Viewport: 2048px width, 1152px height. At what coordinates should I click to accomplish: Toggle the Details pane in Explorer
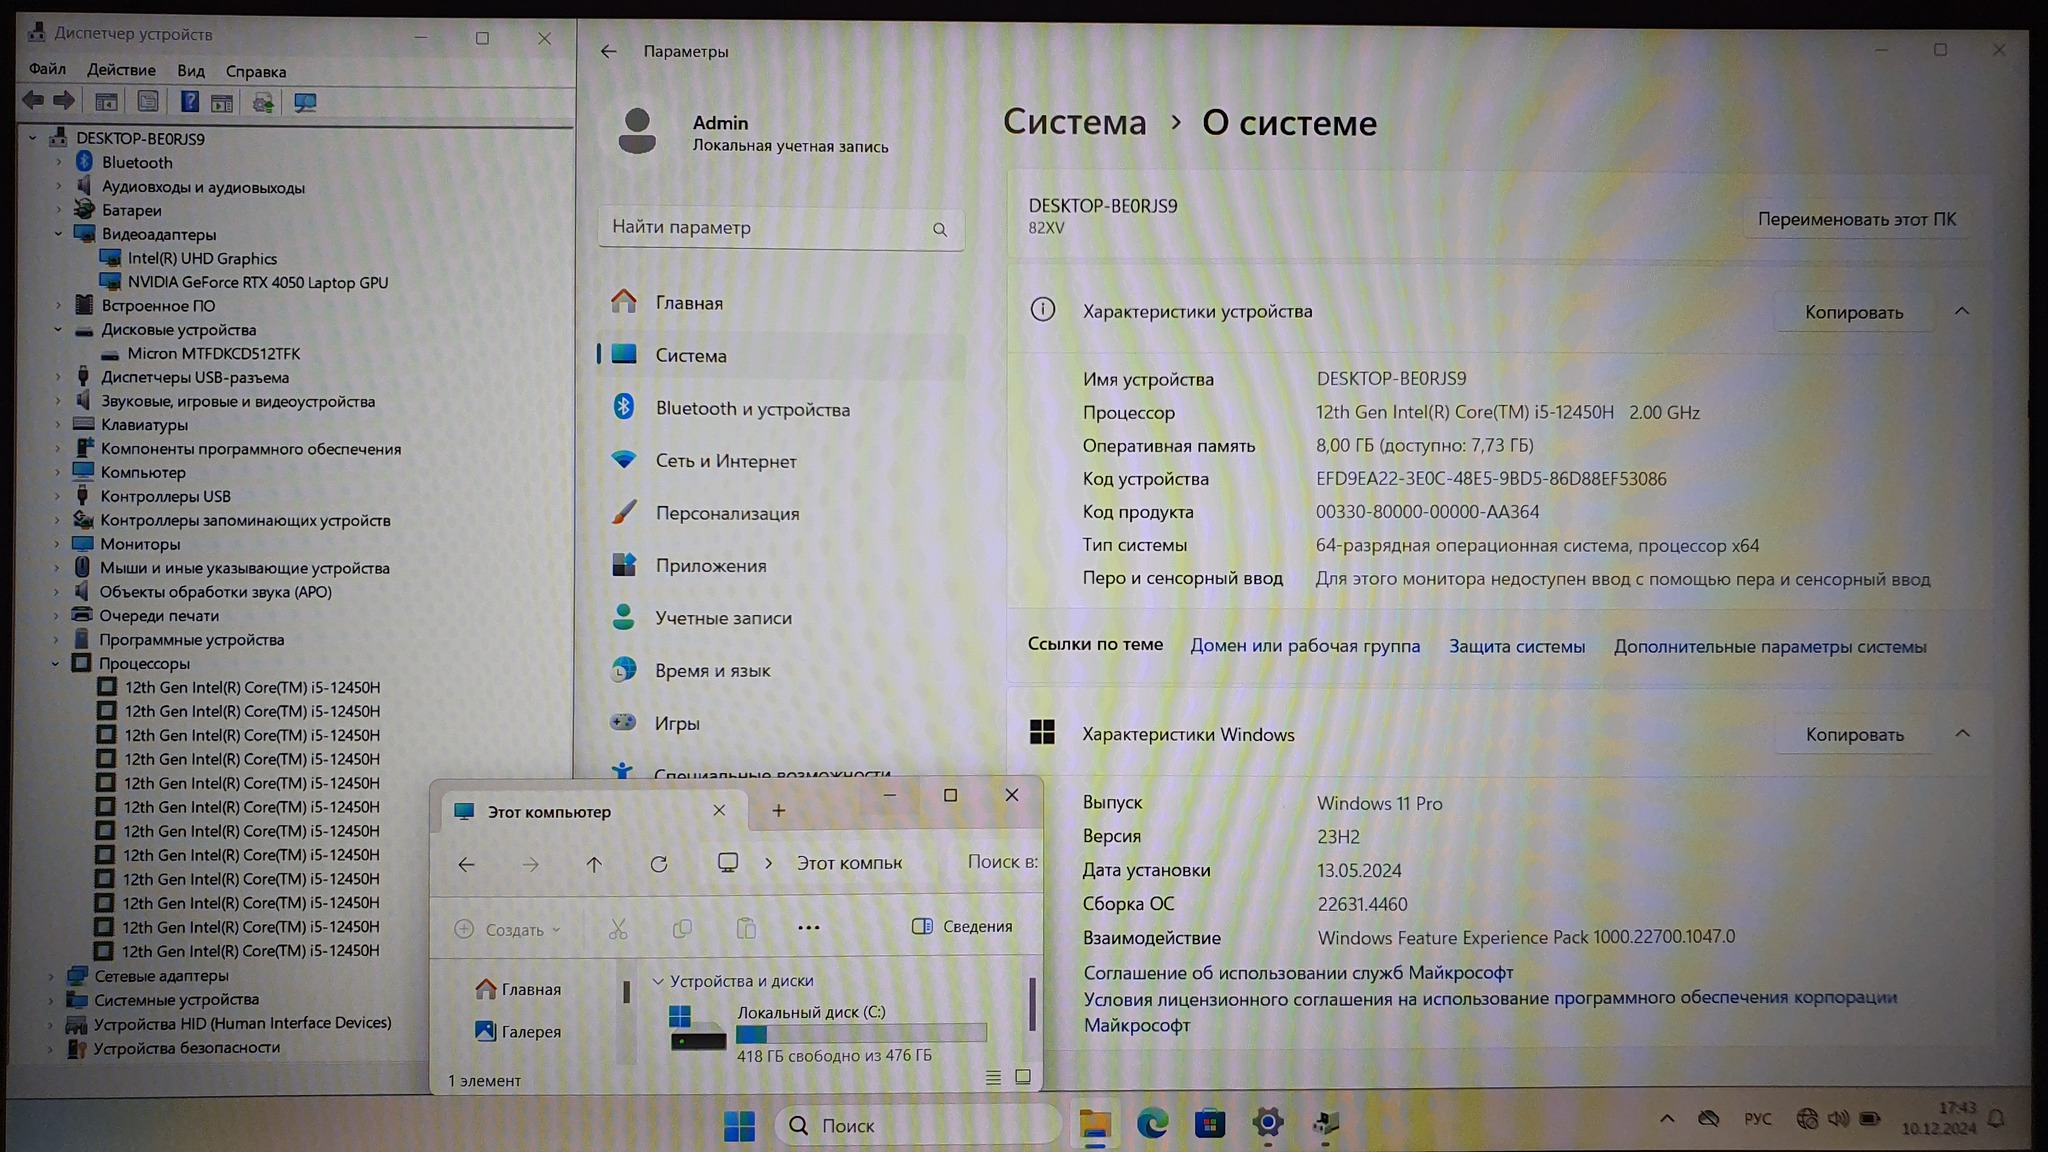click(x=962, y=927)
